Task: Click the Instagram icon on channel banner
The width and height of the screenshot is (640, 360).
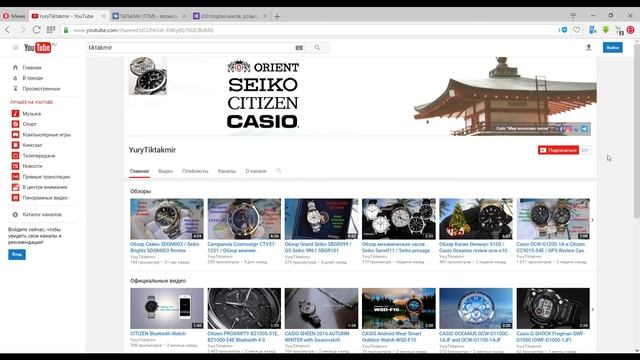Action: point(569,129)
